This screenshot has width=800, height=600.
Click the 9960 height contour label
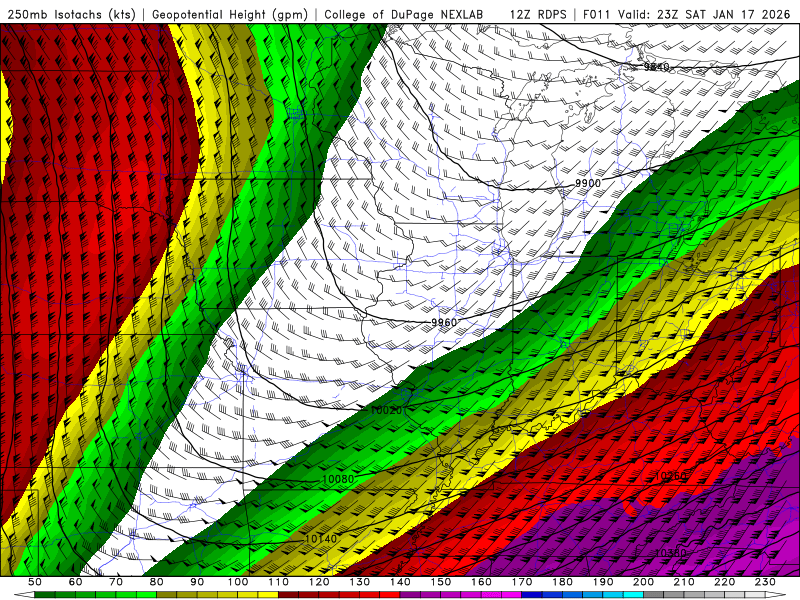[x=444, y=322]
